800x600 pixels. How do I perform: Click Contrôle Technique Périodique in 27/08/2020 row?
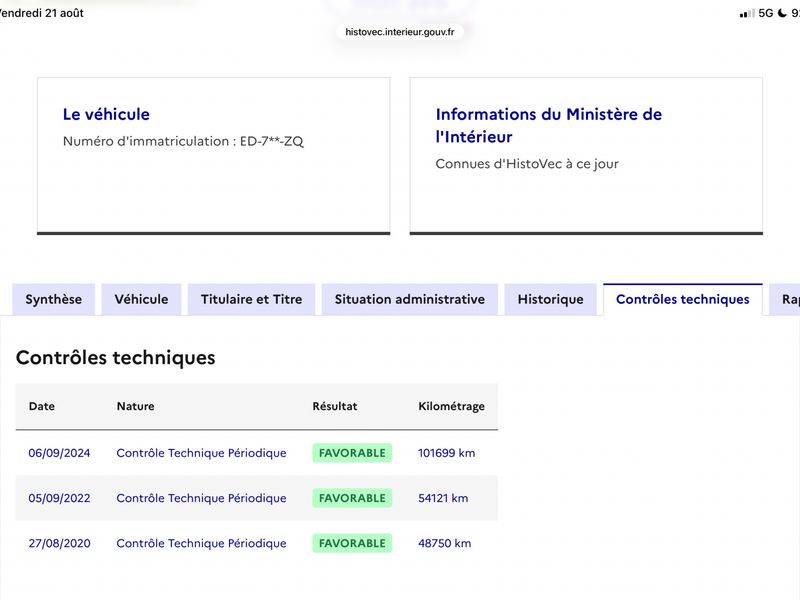point(201,543)
